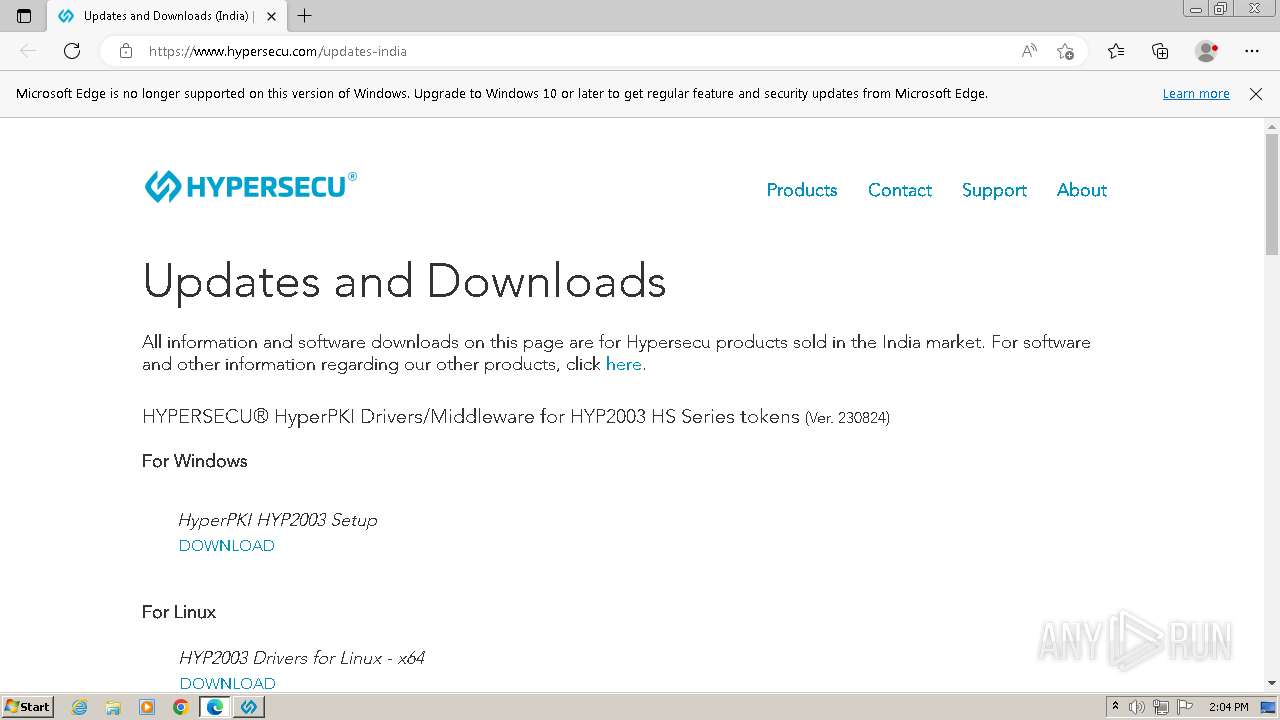Switch to the Microsoft Edge taskbar window
The height and width of the screenshot is (720, 1280).
coord(215,707)
